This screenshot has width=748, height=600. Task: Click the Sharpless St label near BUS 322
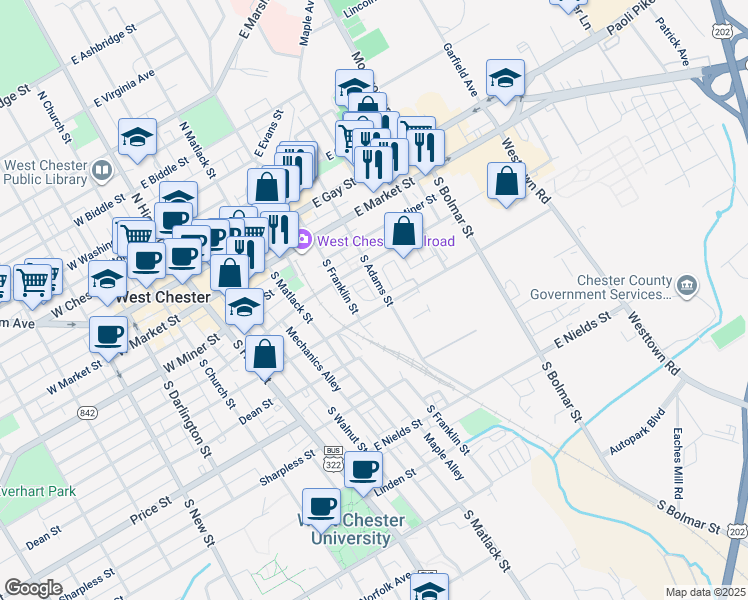[x=287, y=467]
